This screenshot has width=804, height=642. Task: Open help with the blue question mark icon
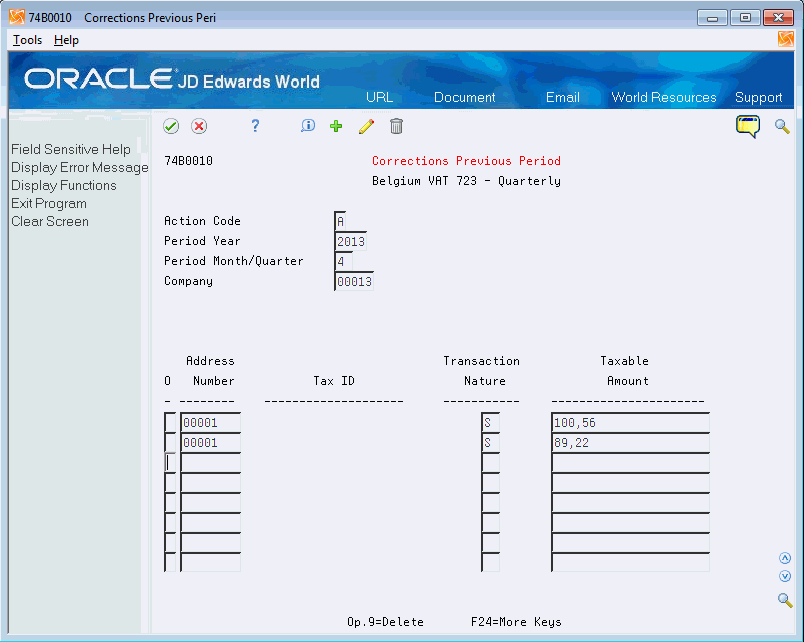[255, 126]
